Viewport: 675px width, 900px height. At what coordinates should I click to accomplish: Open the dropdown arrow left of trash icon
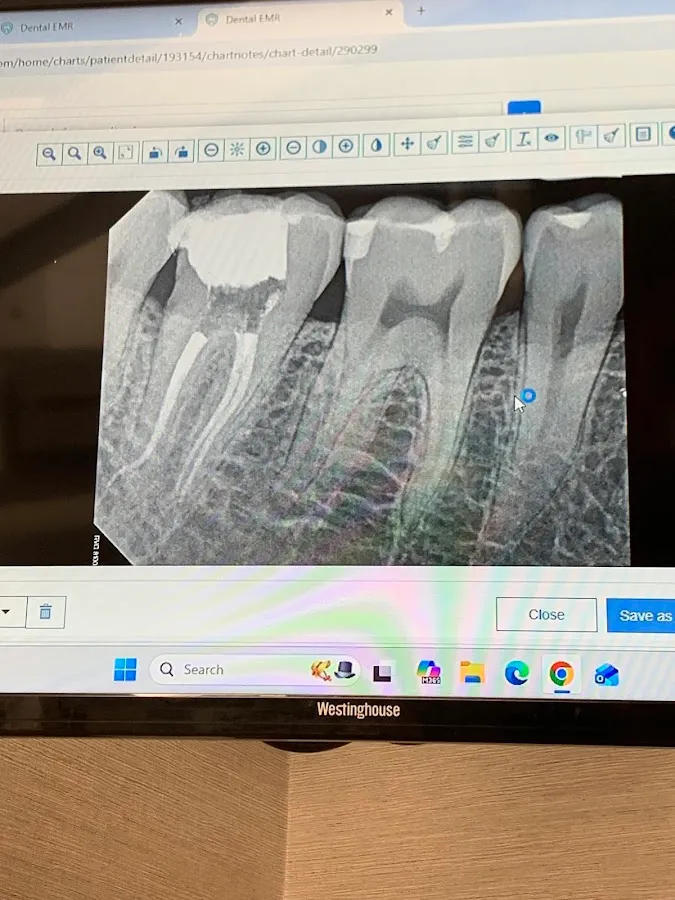pyautogui.click(x=6, y=611)
